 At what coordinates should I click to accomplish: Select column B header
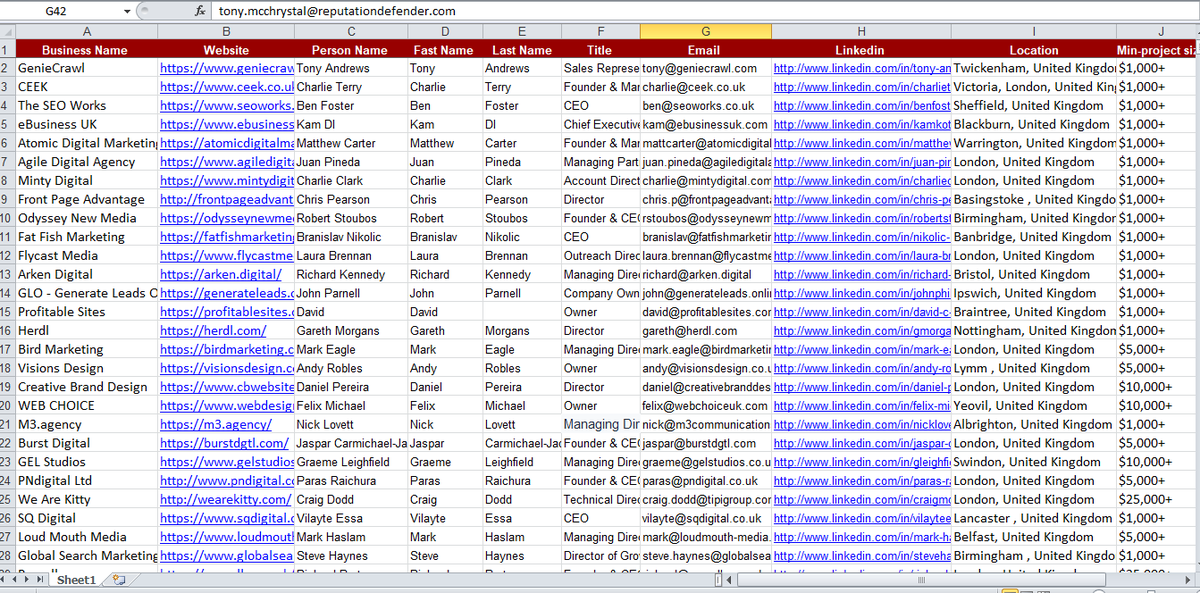pyautogui.click(x=226, y=31)
